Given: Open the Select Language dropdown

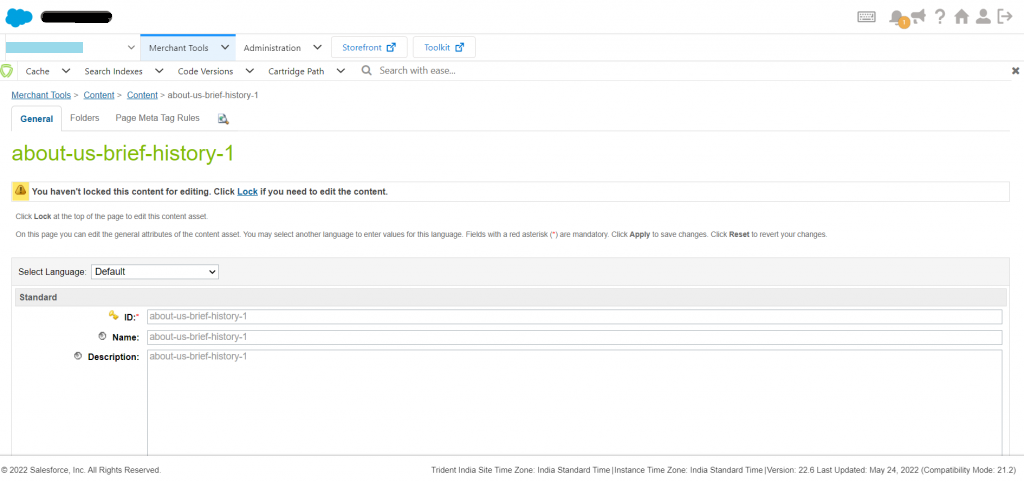Looking at the screenshot, I should coord(154,272).
